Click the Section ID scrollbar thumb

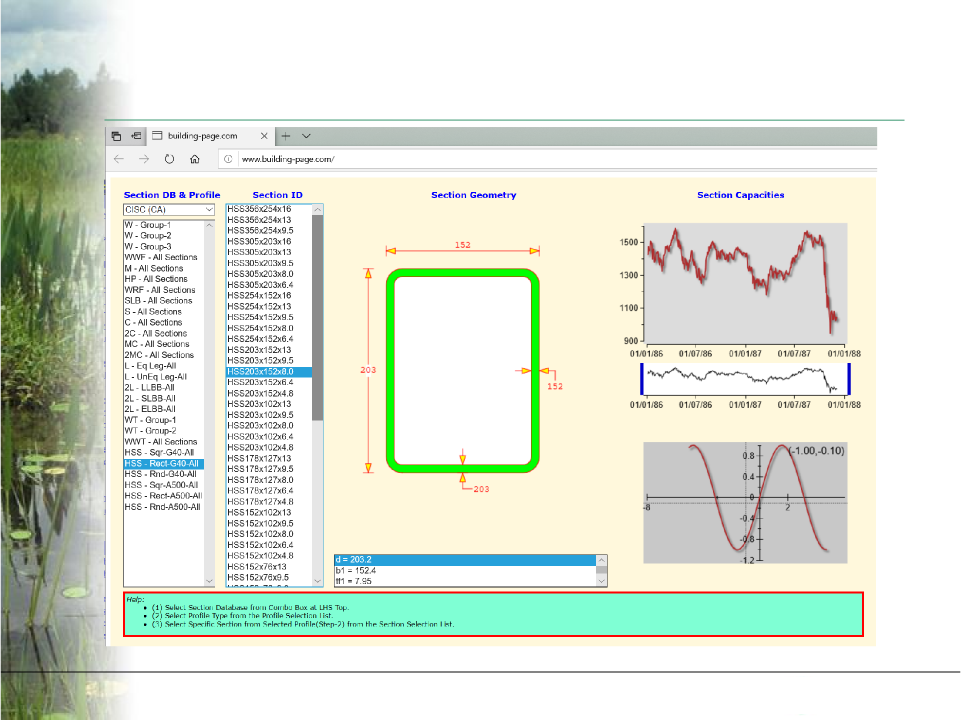pos(317,317)
